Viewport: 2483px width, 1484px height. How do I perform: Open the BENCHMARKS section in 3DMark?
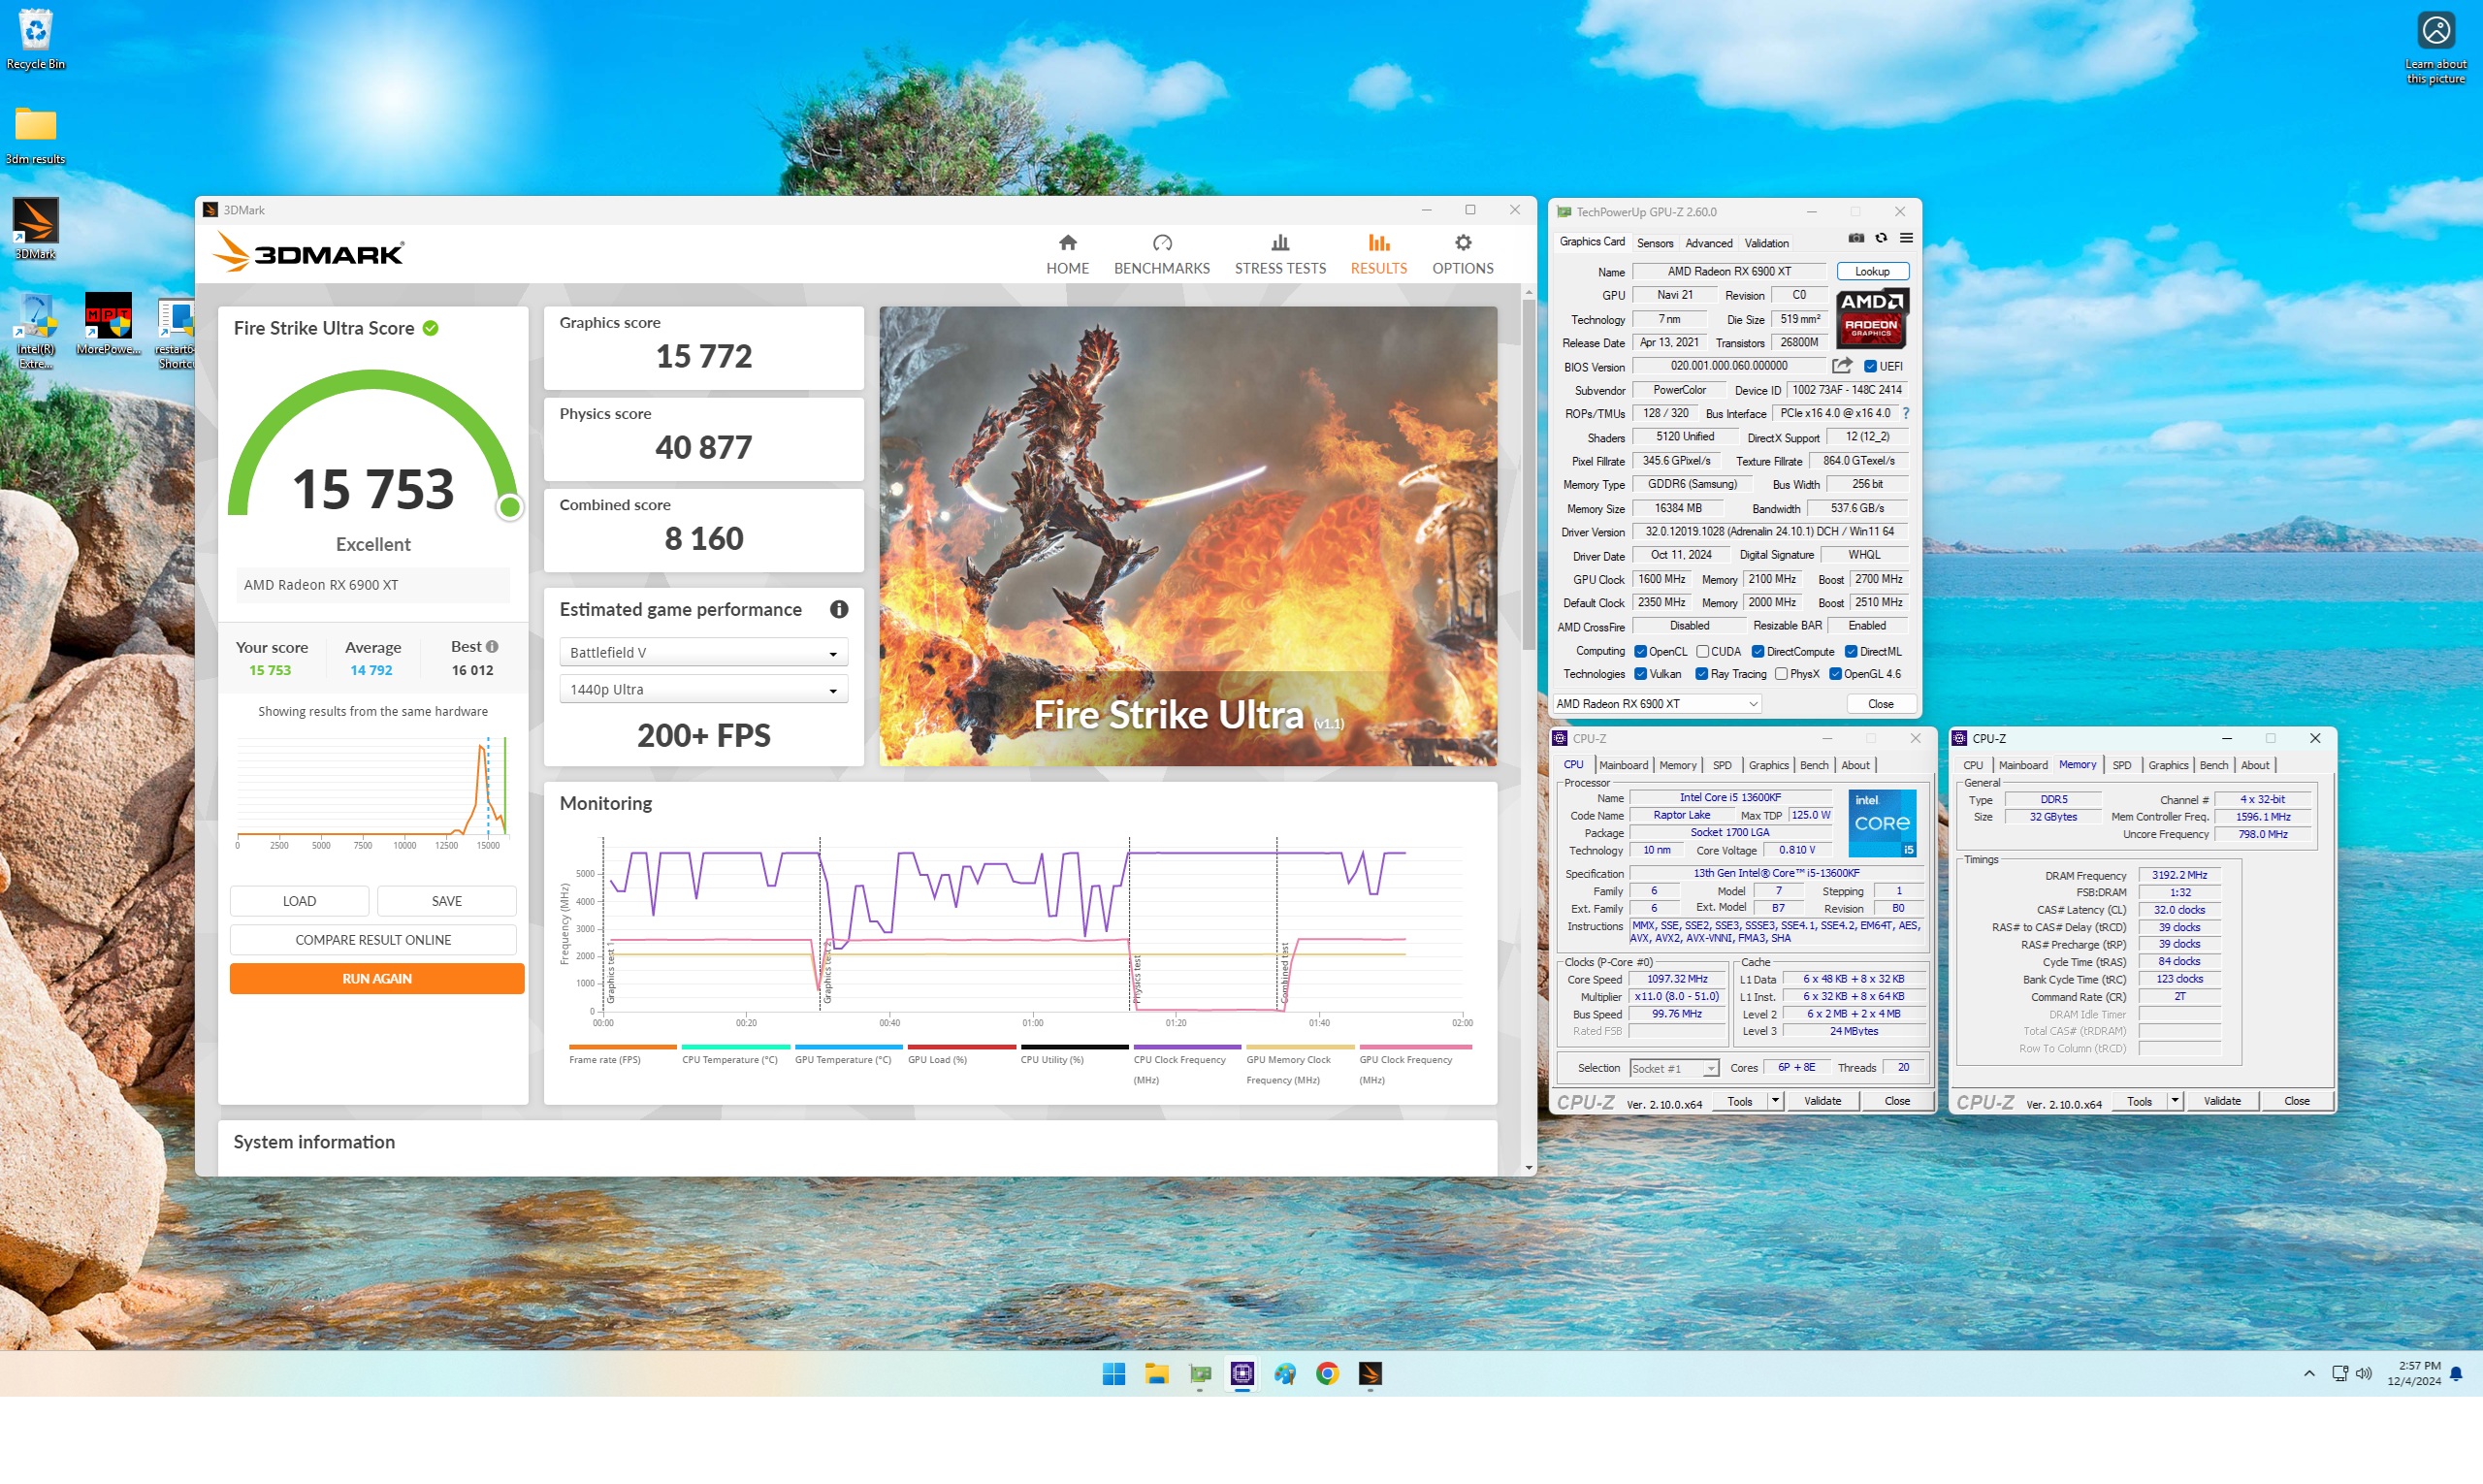tap(1161, 254)
